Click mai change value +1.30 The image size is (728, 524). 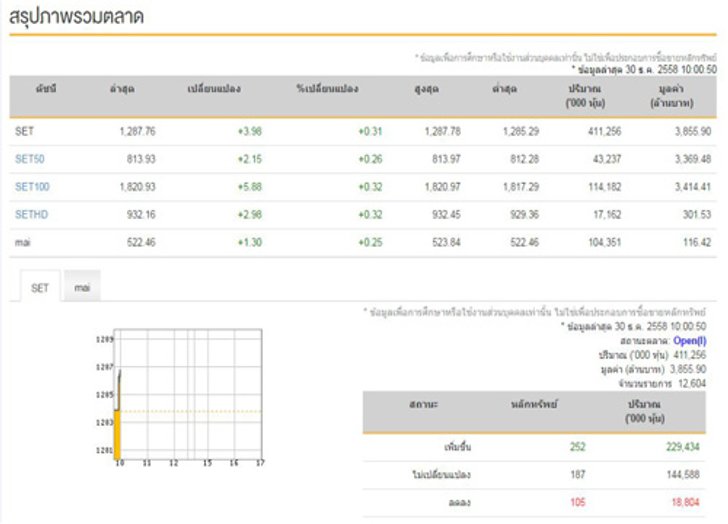pos(250,242)
